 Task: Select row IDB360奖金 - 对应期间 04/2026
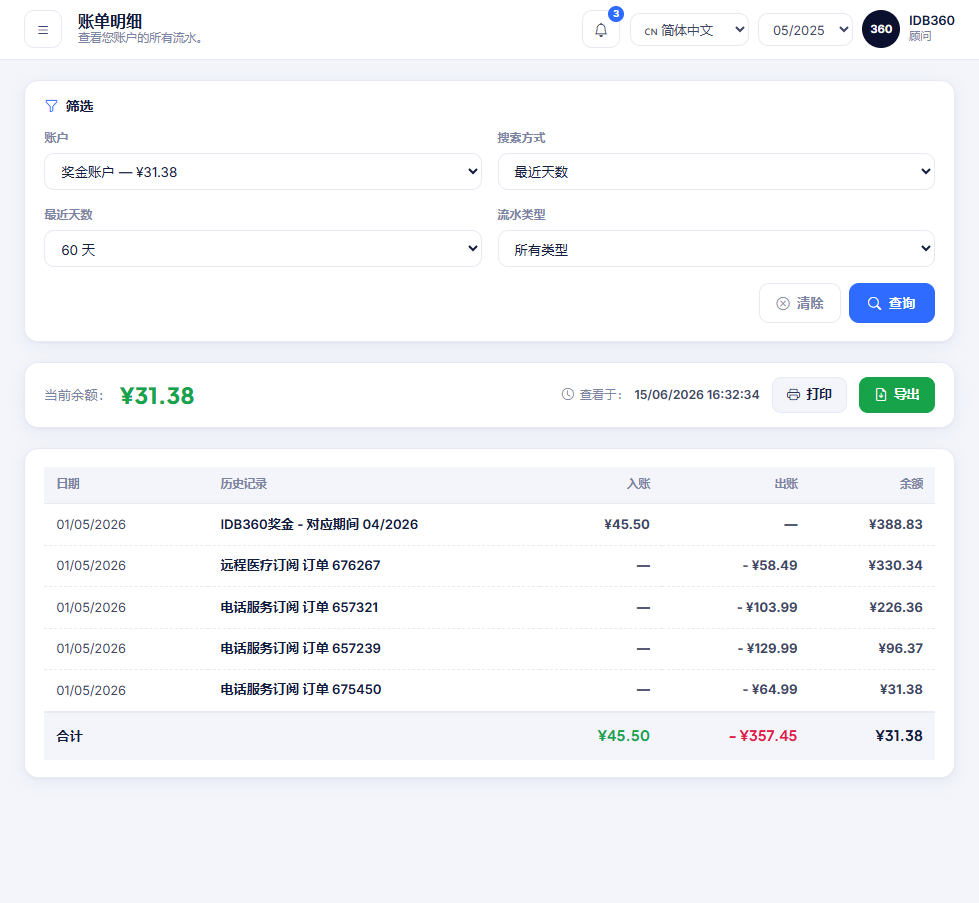[490, 525]
